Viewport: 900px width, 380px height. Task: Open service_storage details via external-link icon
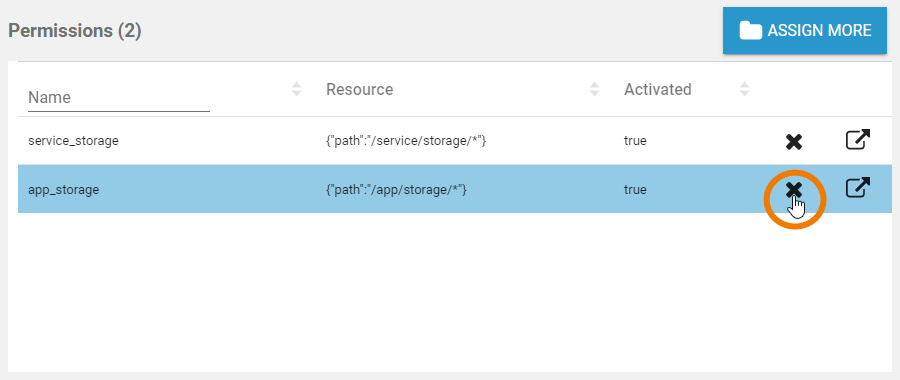pyautogui.click(x=858, y=139)
